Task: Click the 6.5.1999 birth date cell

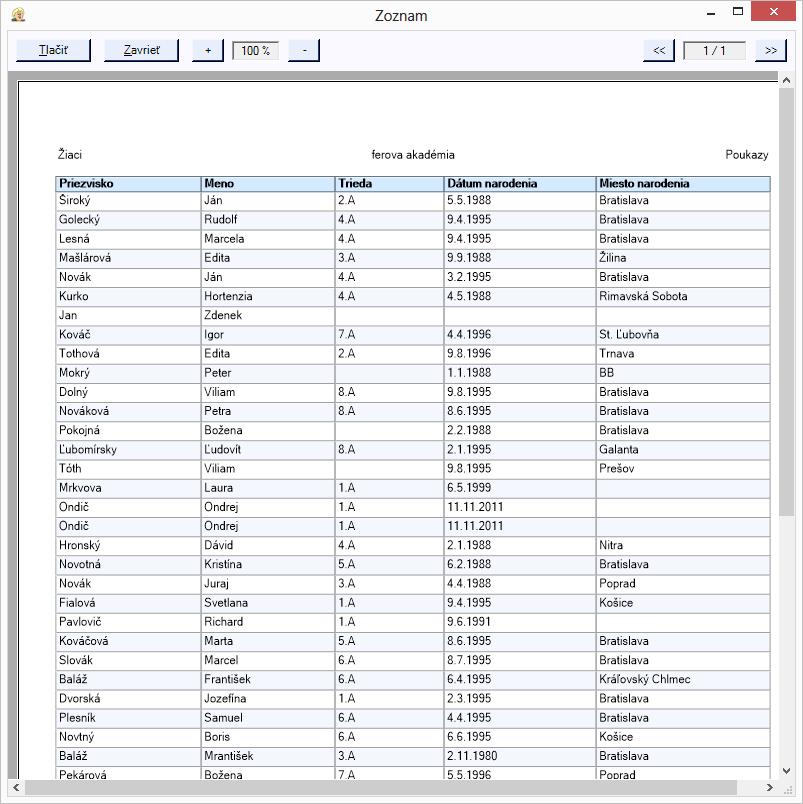Action: 520,488
